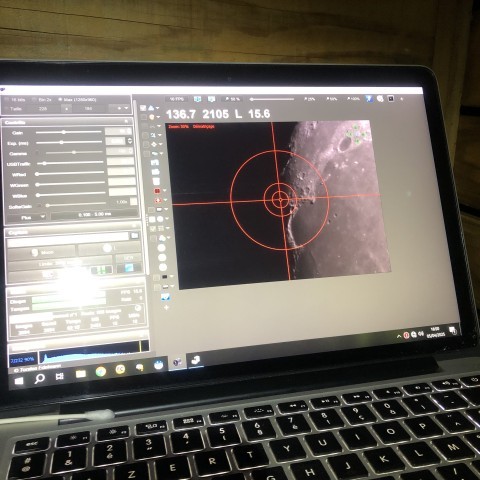Image resolution: width=480 pixels, height=480 pixels.
Task: Open the Windows Start menu
Action: click(19, 381)
